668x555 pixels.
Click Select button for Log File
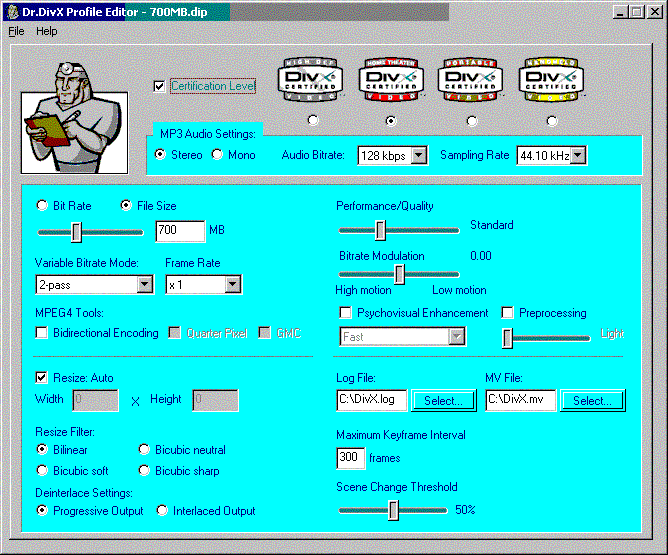(x=443, y=400)
